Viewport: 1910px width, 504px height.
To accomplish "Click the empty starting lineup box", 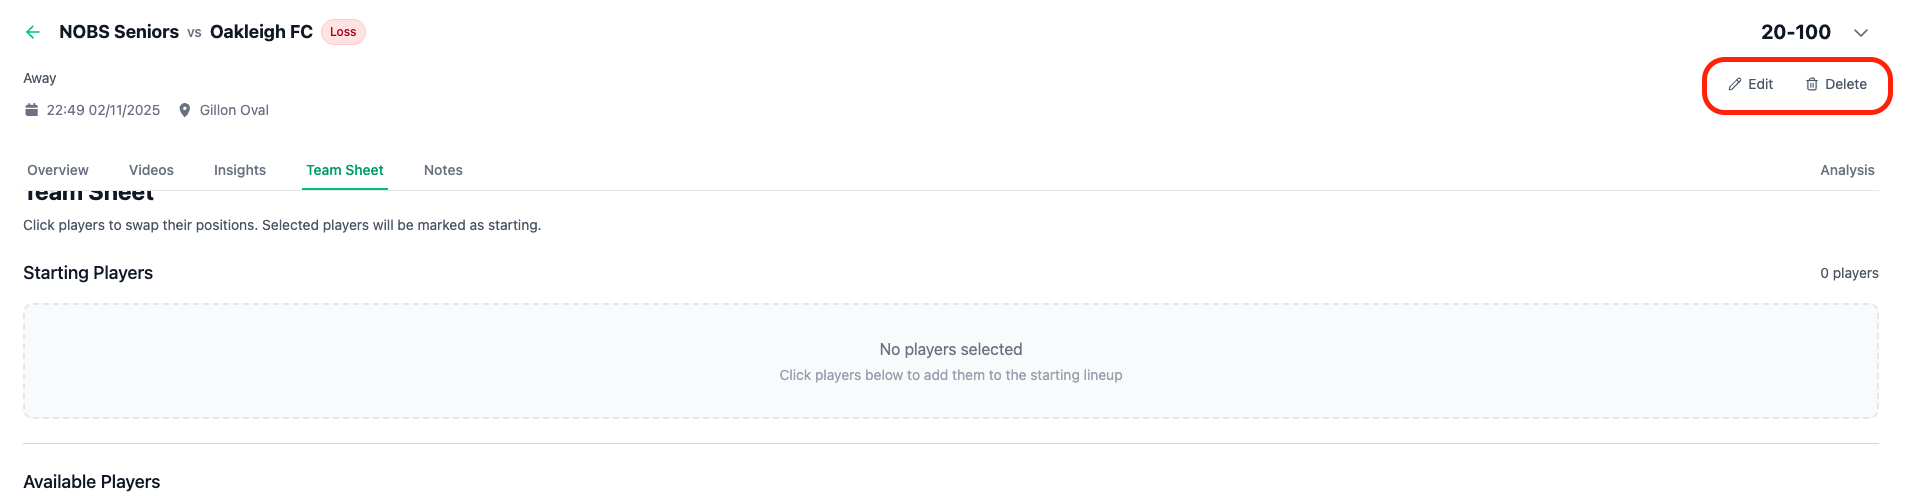I will pos(950,361).
